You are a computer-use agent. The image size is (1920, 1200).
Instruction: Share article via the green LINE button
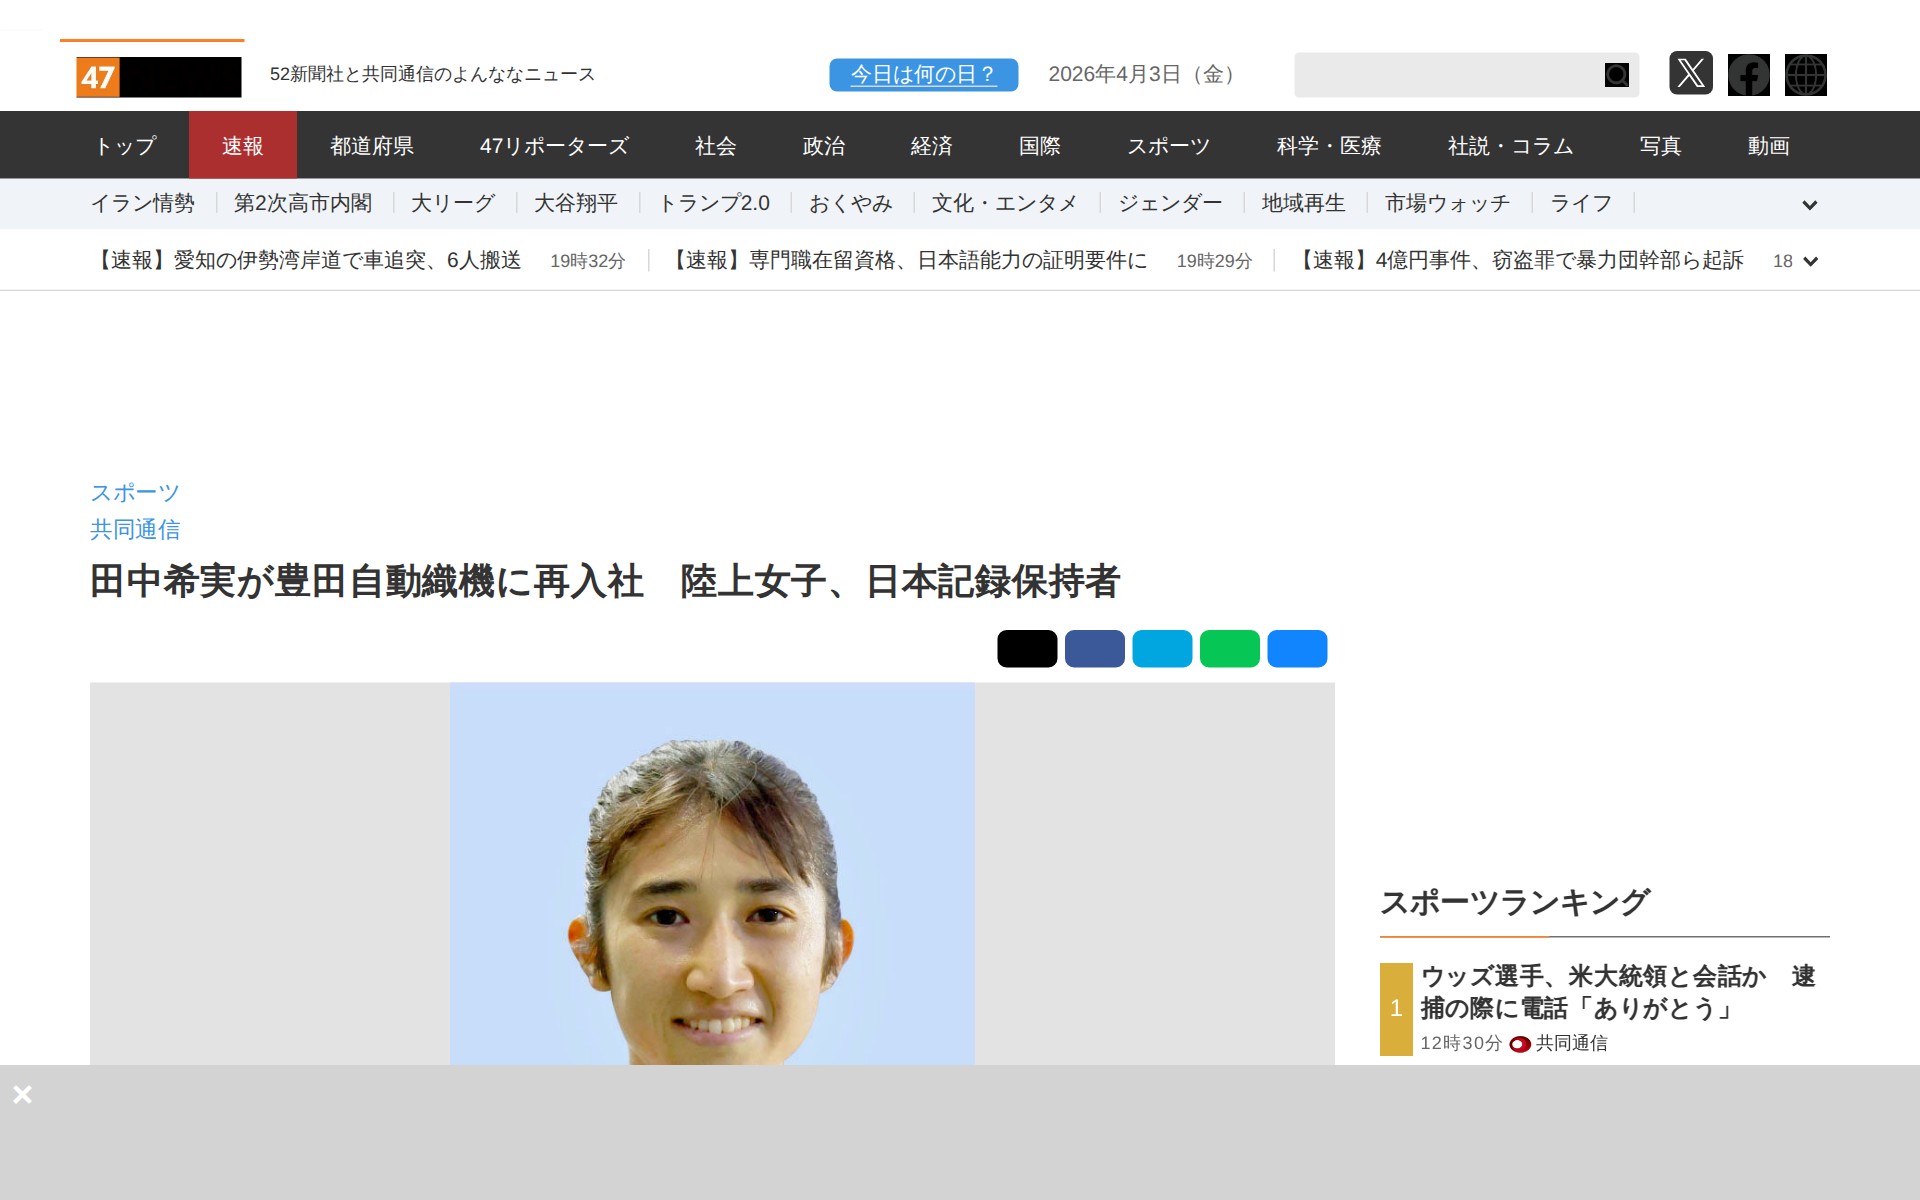tap(1229, 648)
